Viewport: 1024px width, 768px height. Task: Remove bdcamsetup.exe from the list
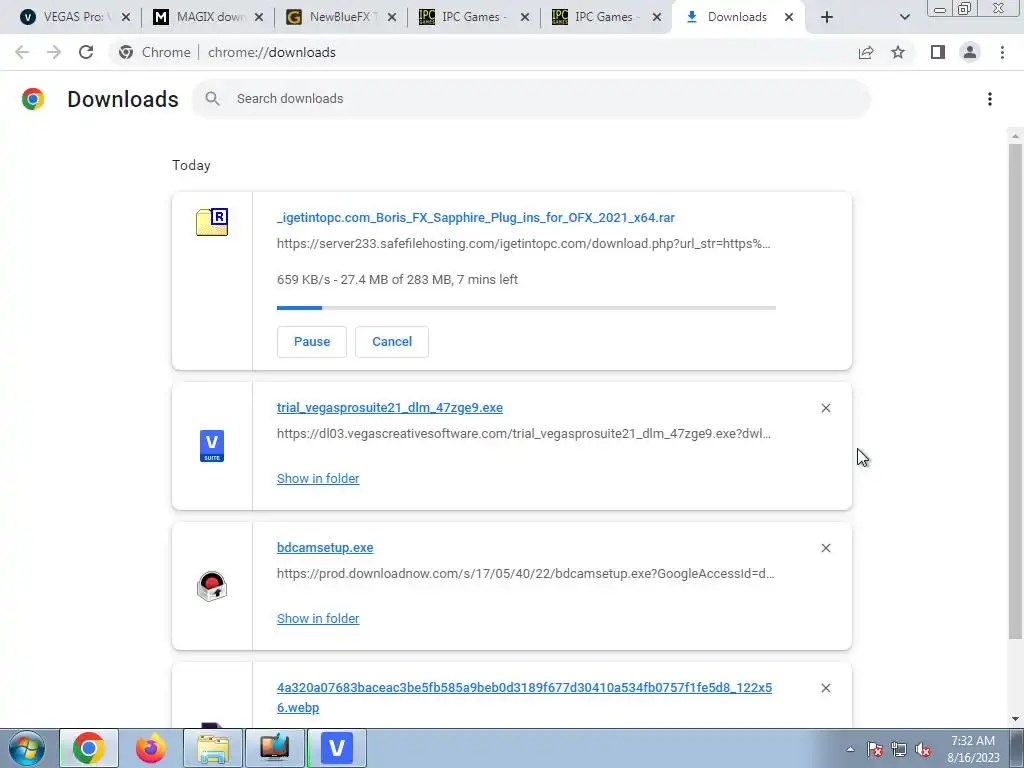click(x=825, y=548)
